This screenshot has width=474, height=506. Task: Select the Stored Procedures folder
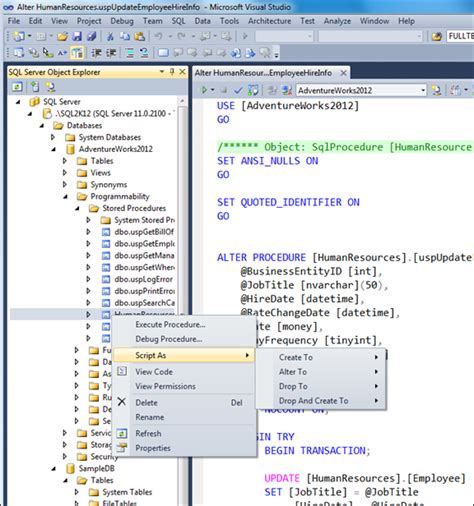[134, 208]
